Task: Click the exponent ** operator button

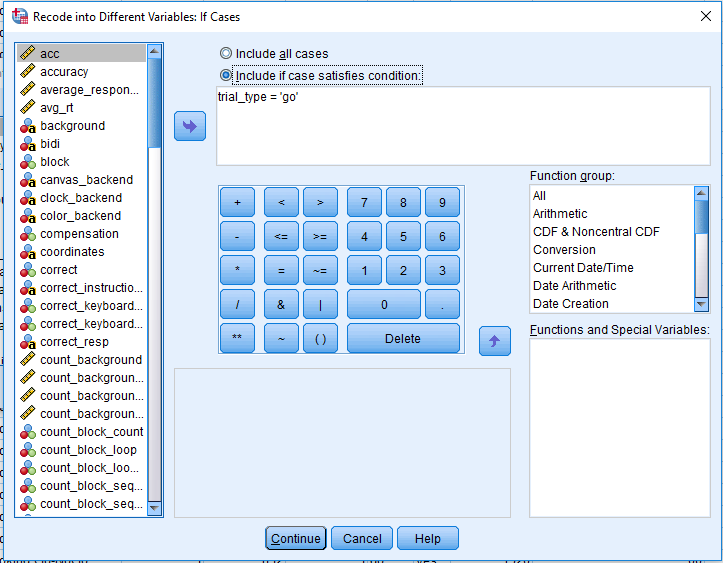Action: [237, 338]
